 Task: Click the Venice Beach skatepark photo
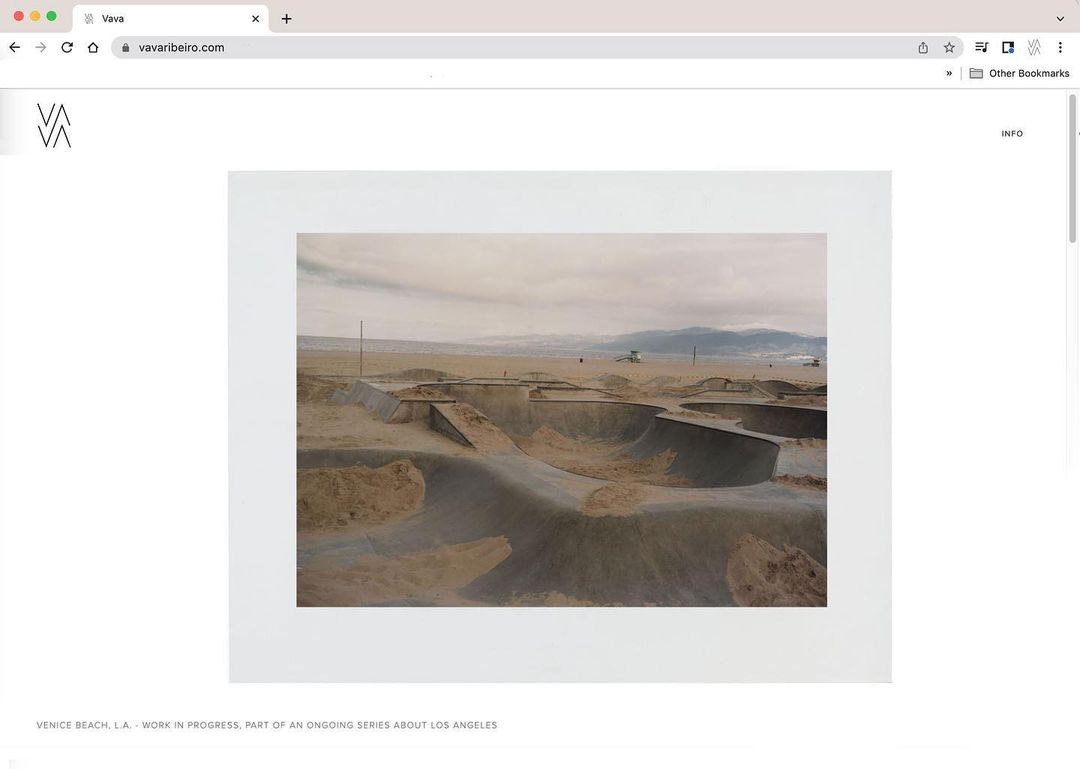(561, 420)
